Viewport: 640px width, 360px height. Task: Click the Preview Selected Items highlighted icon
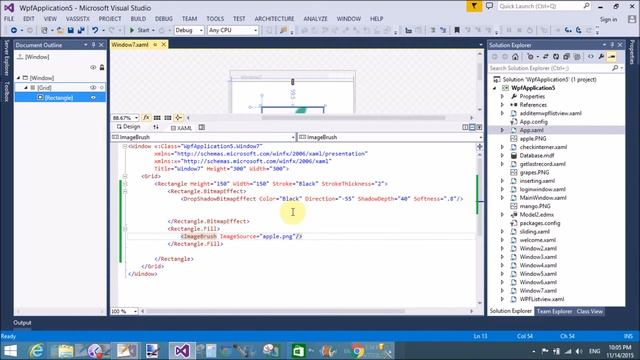coord(611,57)
